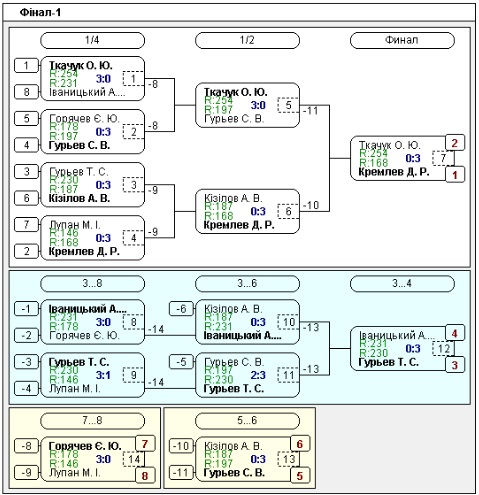Image resolution: width=479 pixels, height=495 pixels.
Task: Click the "-2" box in the 3...8 round
Action: click(x=26, y=335)
